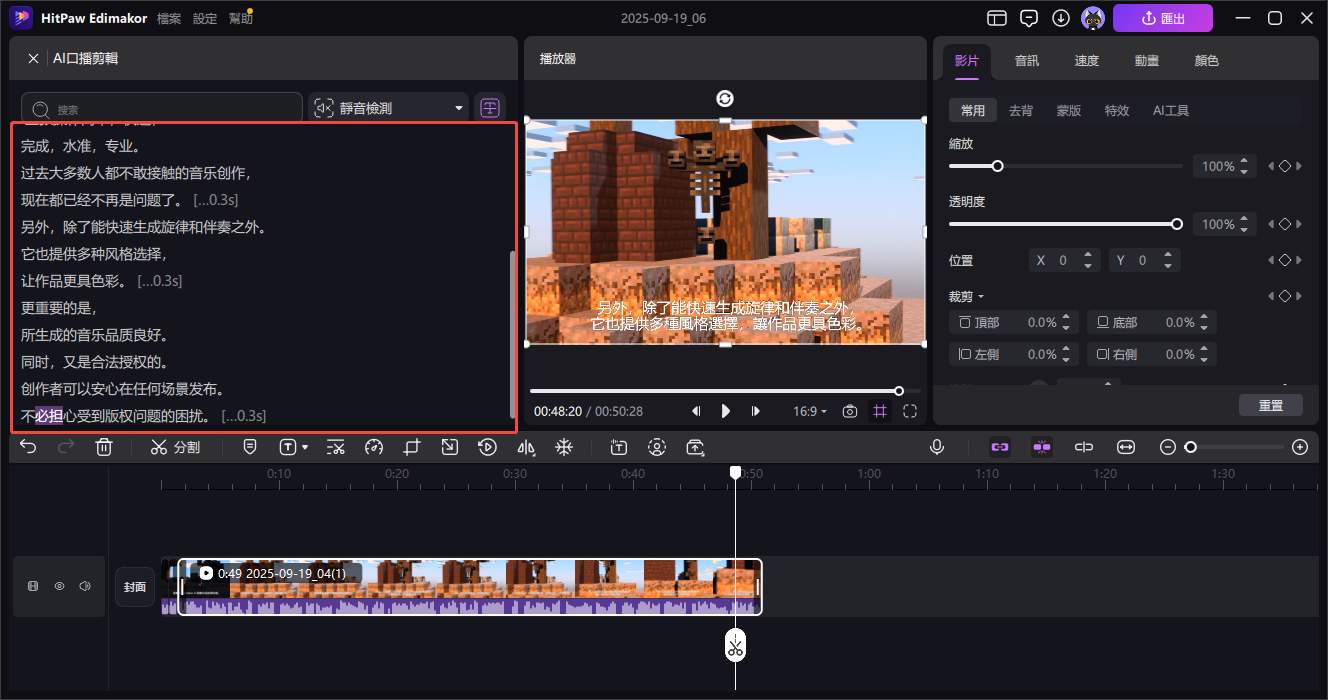Click the microphone icon to record voiceover
1328x700 pixels.
tap(937, 447)
